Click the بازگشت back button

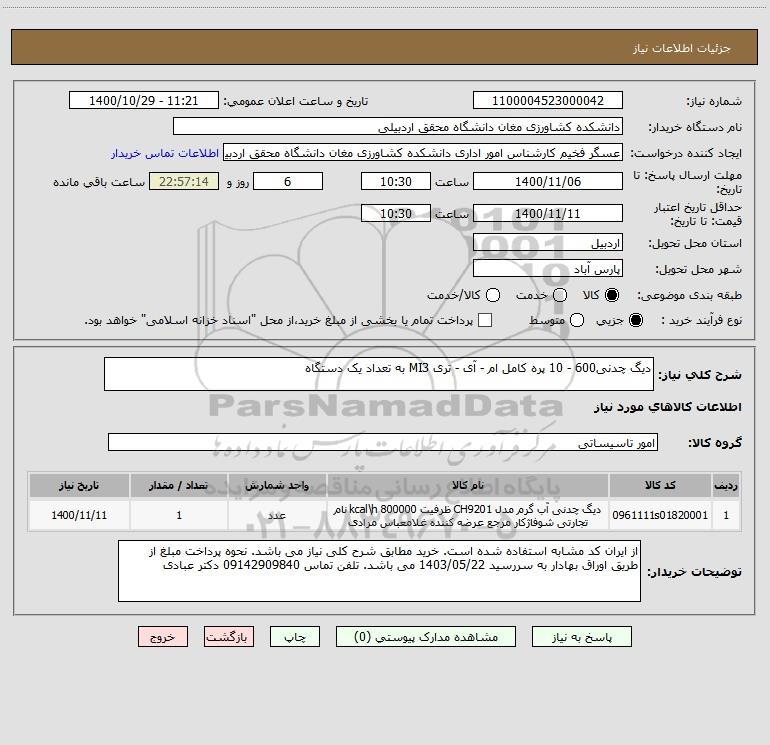[x=229, y=637]
